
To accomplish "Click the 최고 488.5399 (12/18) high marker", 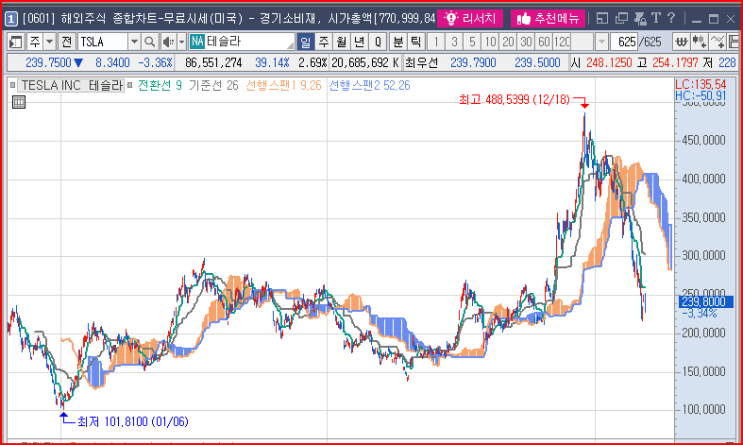I will pos(515,100).
